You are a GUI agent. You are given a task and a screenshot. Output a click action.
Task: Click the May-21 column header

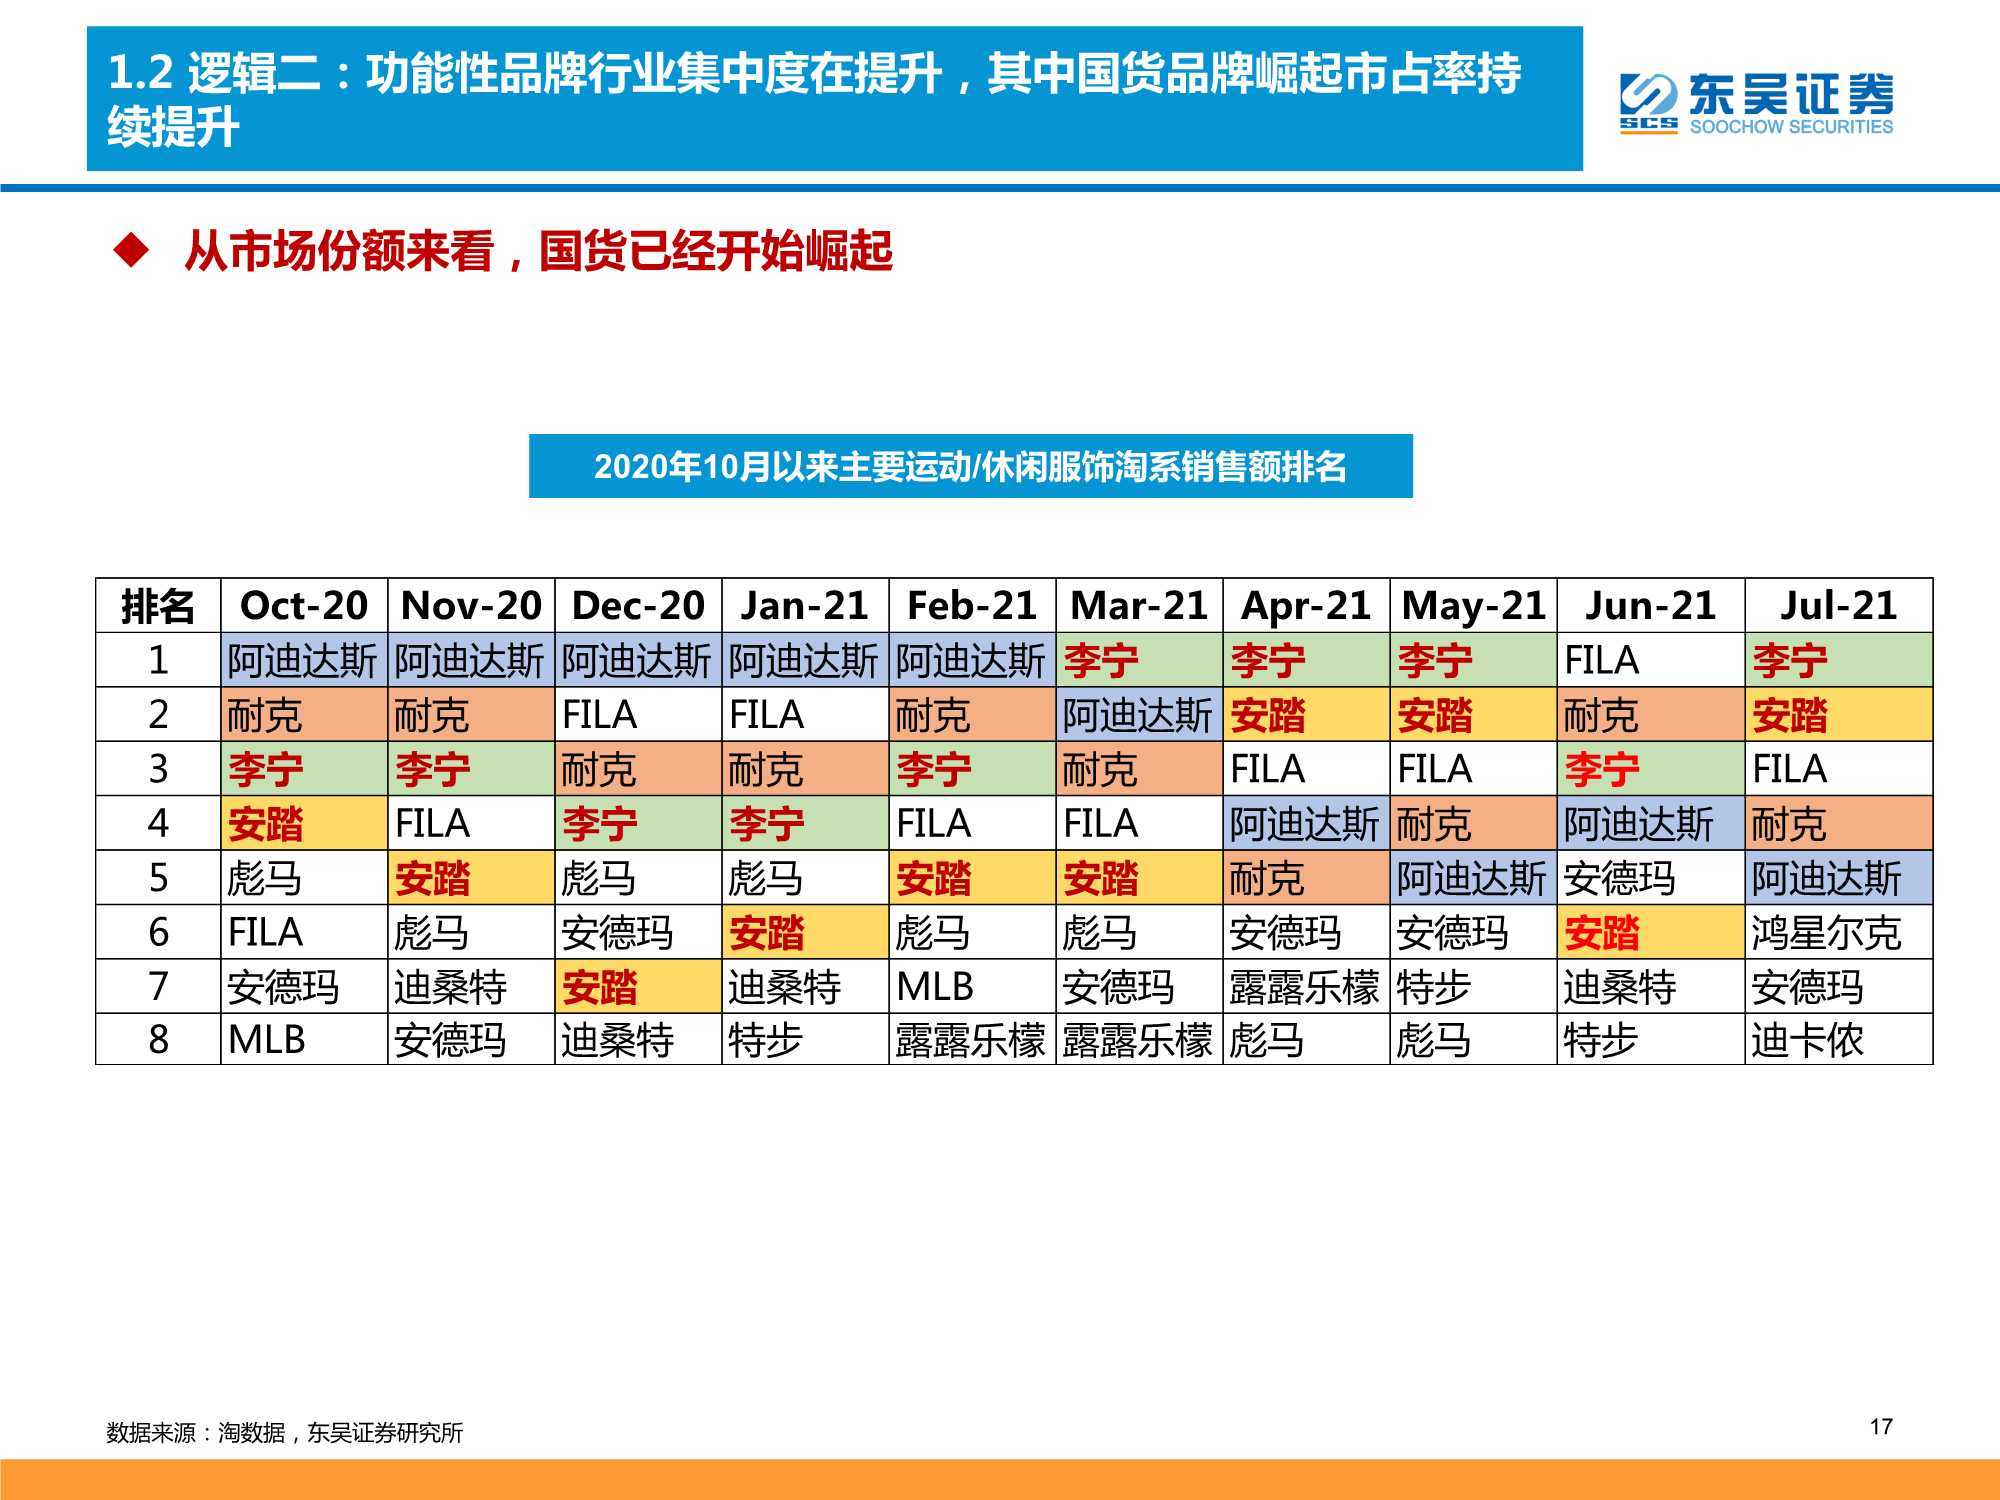[1473, 605]
